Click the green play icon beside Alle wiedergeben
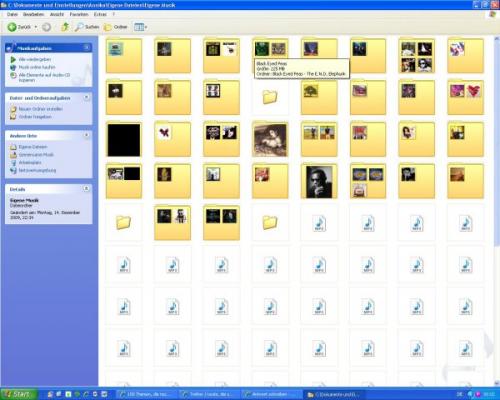This screenshot has width=500, height=400. tap(13, 59)
